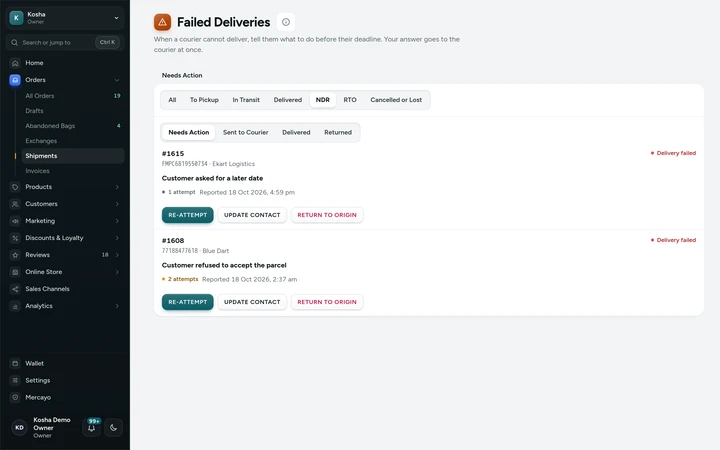
Task: Switch to the NDR tab
Action: pyautogui.click(x=322, y=100)
